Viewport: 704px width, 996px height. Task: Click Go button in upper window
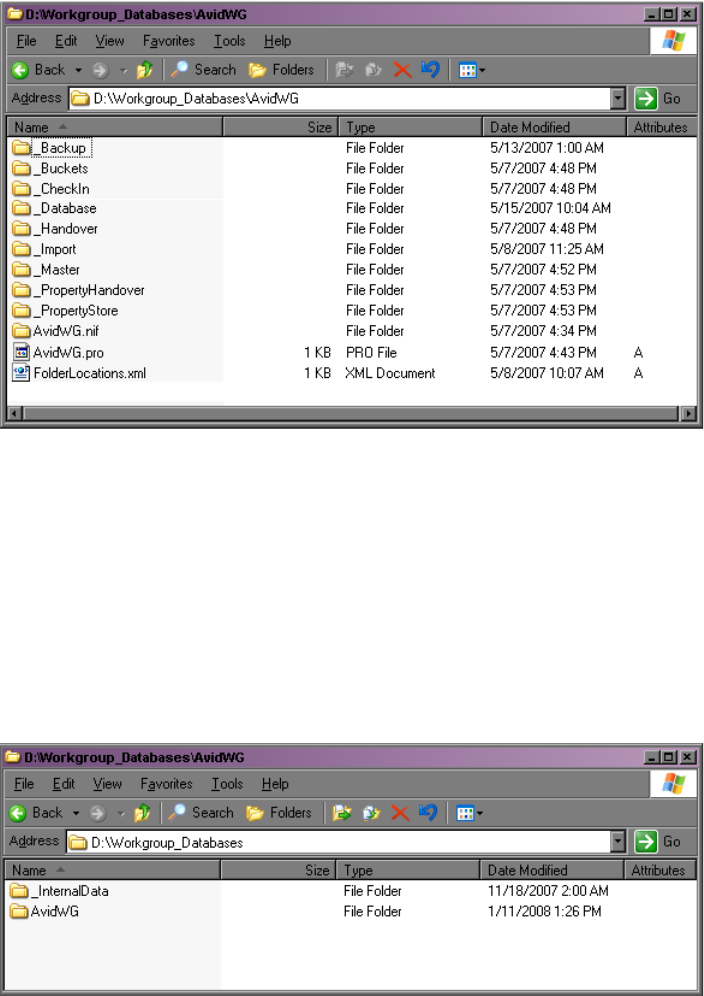(x=658, y=98)
